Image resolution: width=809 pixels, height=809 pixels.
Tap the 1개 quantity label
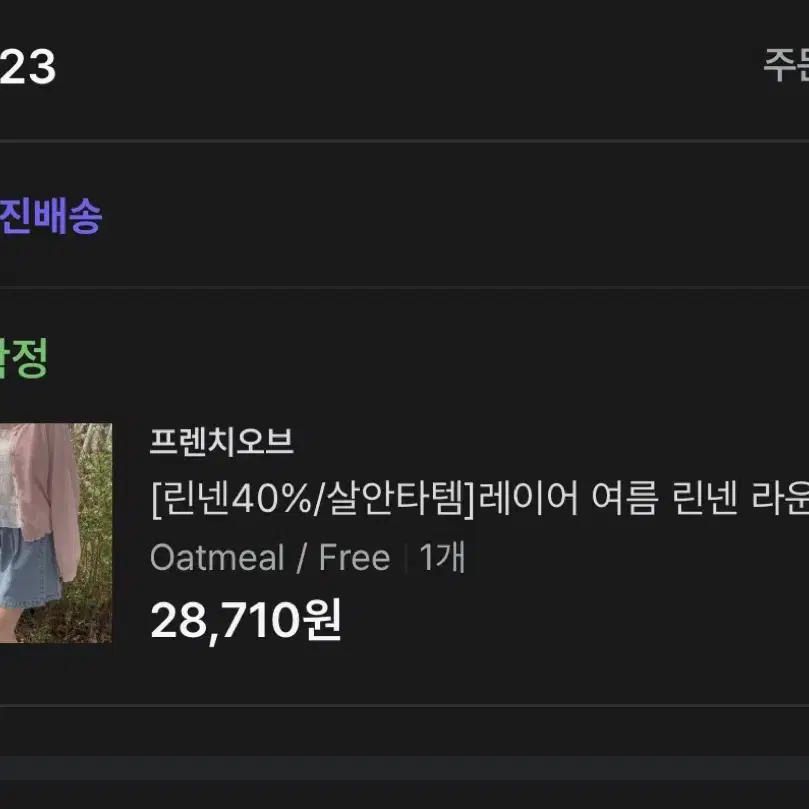tap(442, 558)
